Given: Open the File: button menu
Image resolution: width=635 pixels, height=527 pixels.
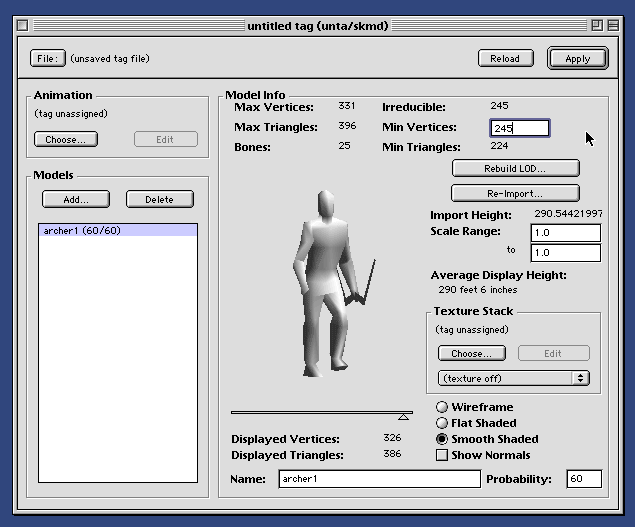Looking at the screenshot, I should click(47, 59).
